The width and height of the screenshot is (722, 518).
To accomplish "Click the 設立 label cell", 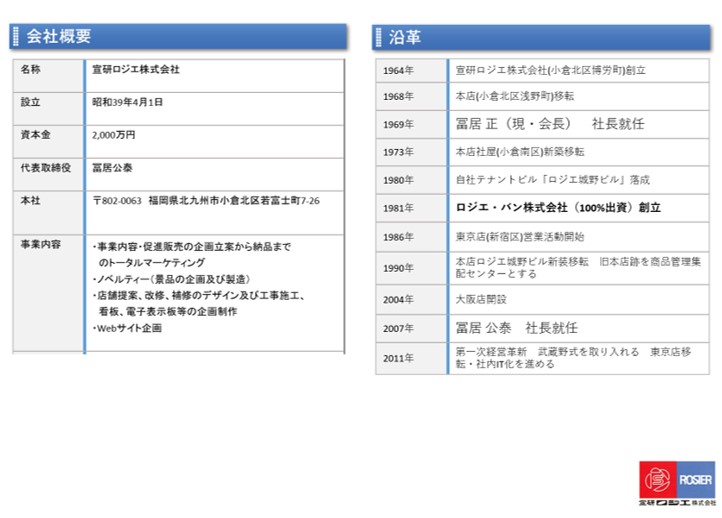I will click(x=48, y=109).
